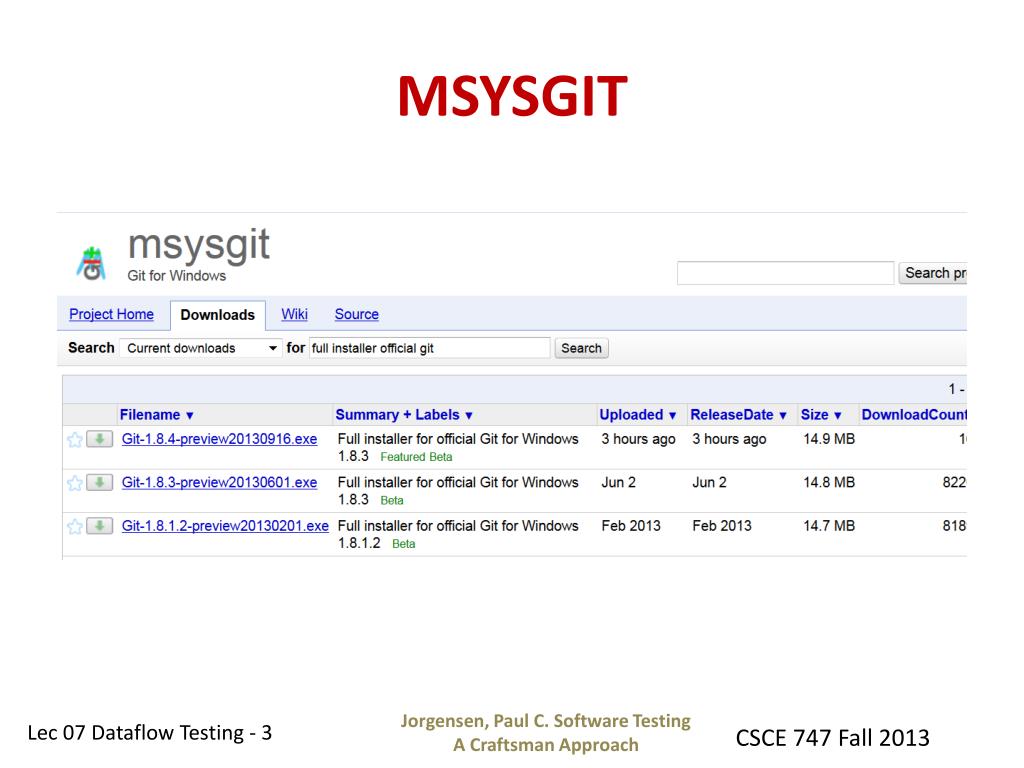Go to the Project Home tab
The height and width of the screenshot is (768, 1024).
click(x=112, y=314)
